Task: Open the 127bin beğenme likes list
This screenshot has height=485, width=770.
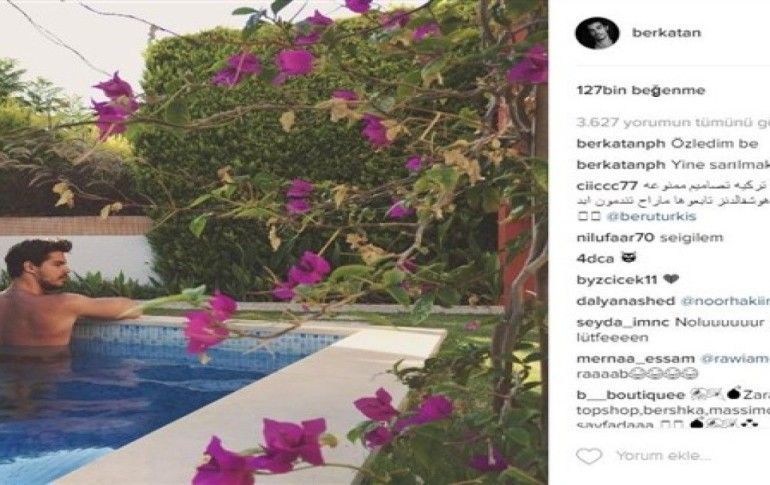Action: 641,90
